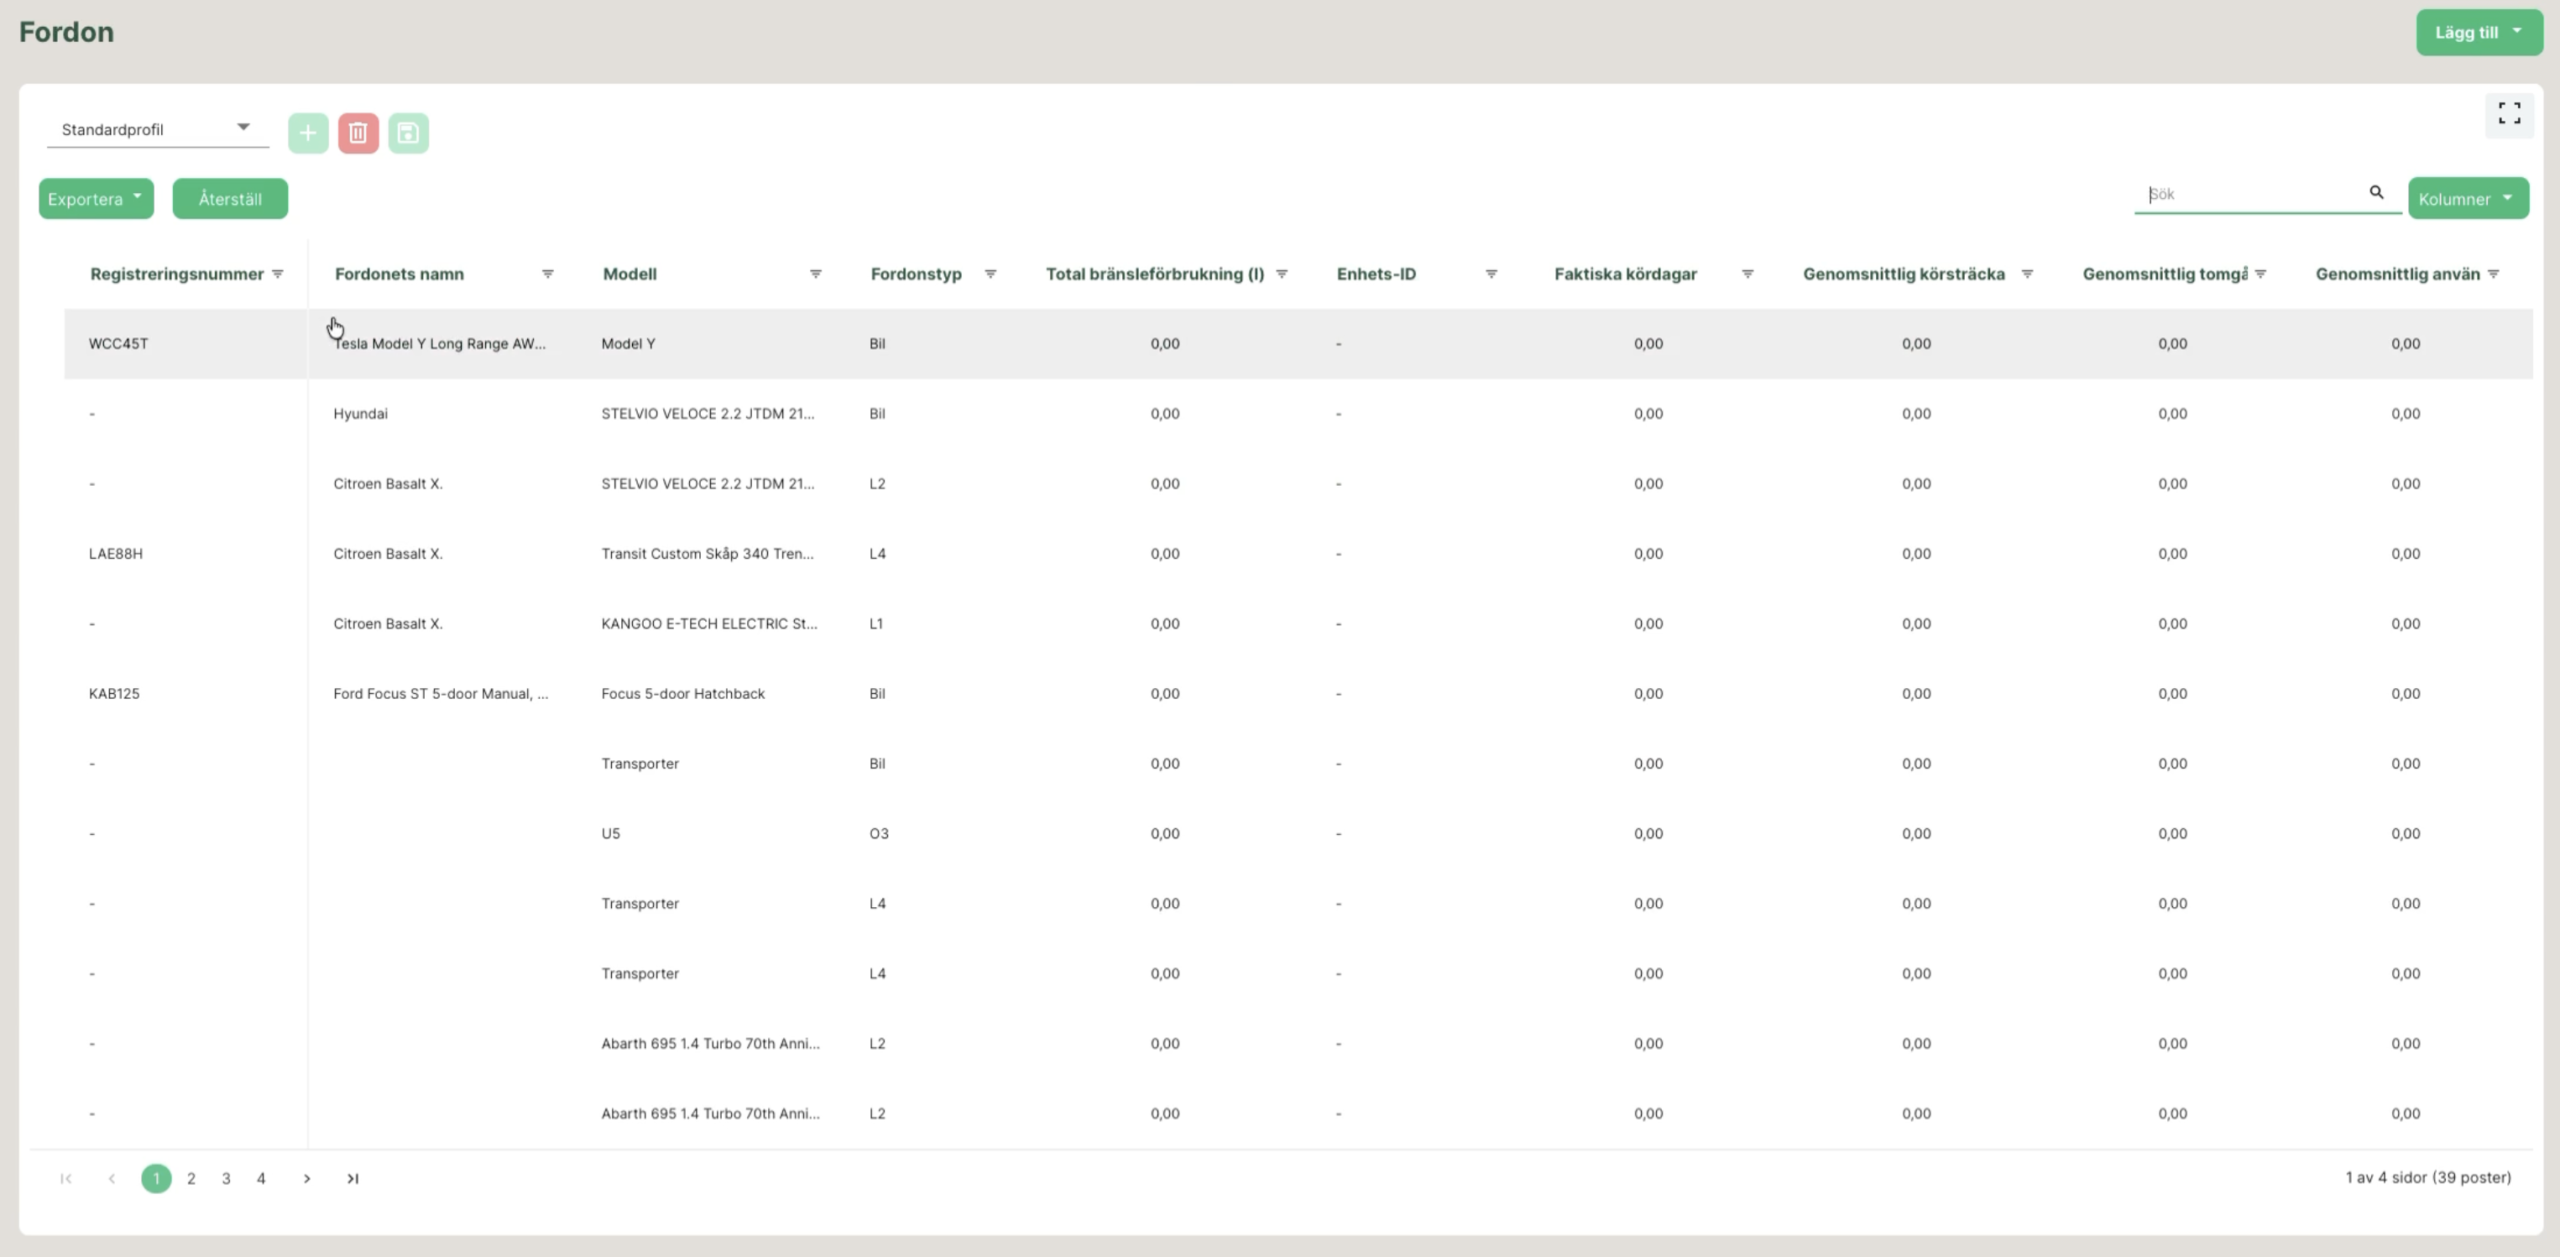Image resolution: width=2560 pixels, height=1257 pixels.
Task: Open filter for Modell column
Action: 816,274
